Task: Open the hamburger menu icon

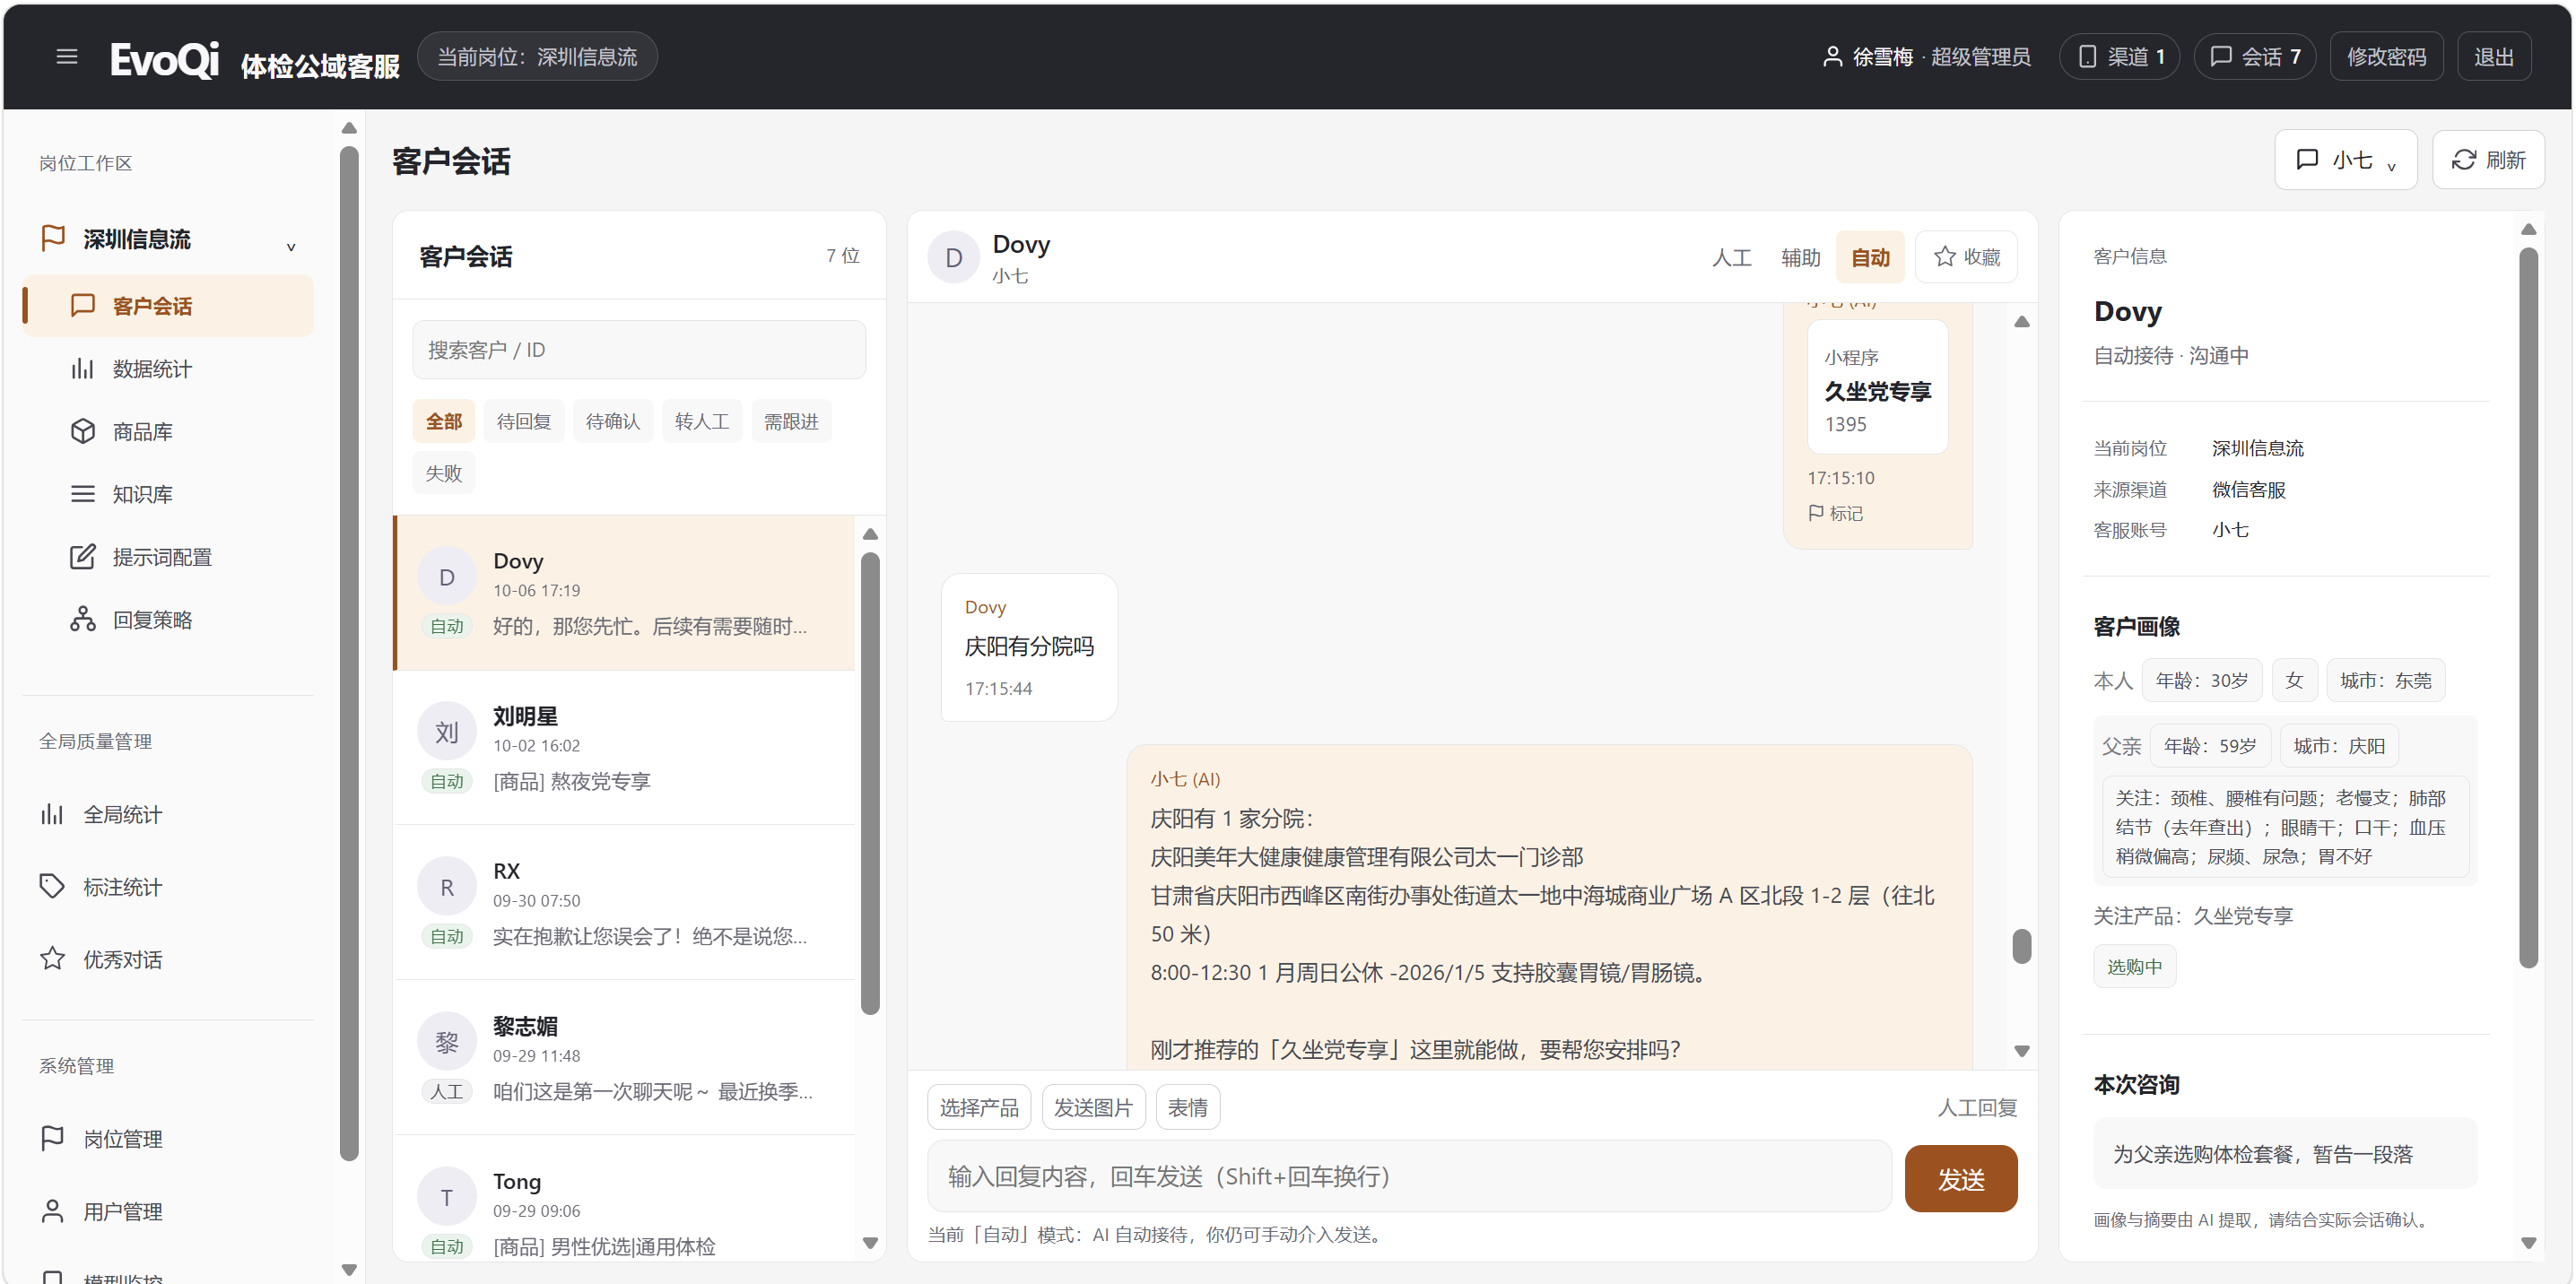Action: pyautogui.click(x=67, y=57)
